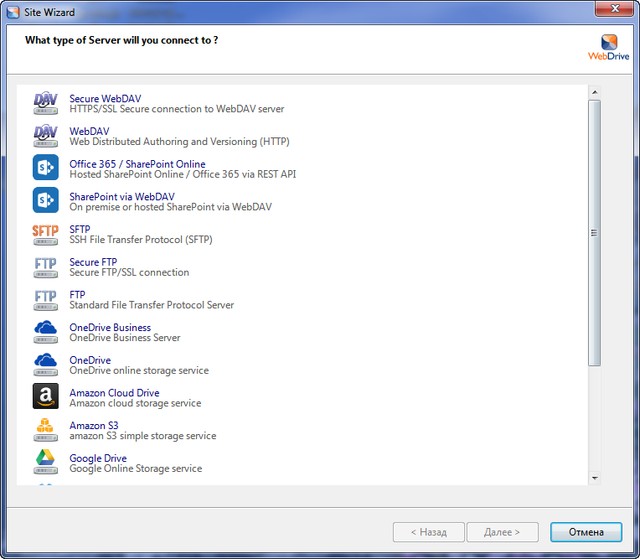Click the scrollbar down arrow
This screenshot has height=559, width=640.
pos(594,478)
